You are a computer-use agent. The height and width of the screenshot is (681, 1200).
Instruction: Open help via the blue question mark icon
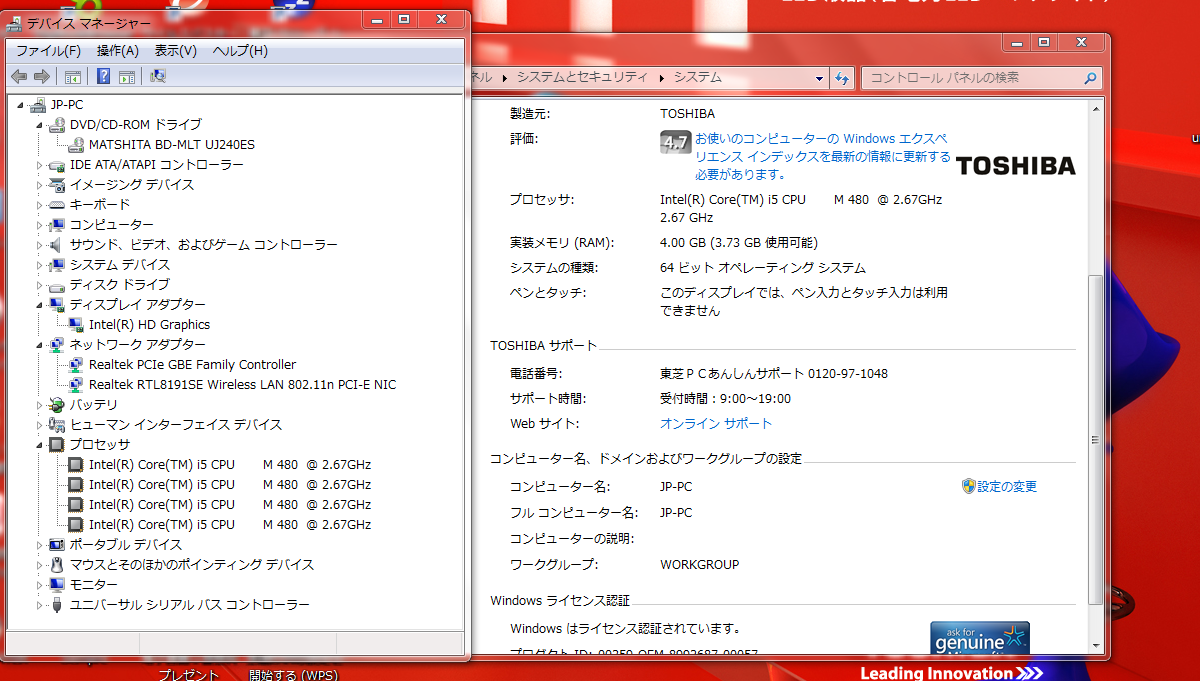[103, 76]
